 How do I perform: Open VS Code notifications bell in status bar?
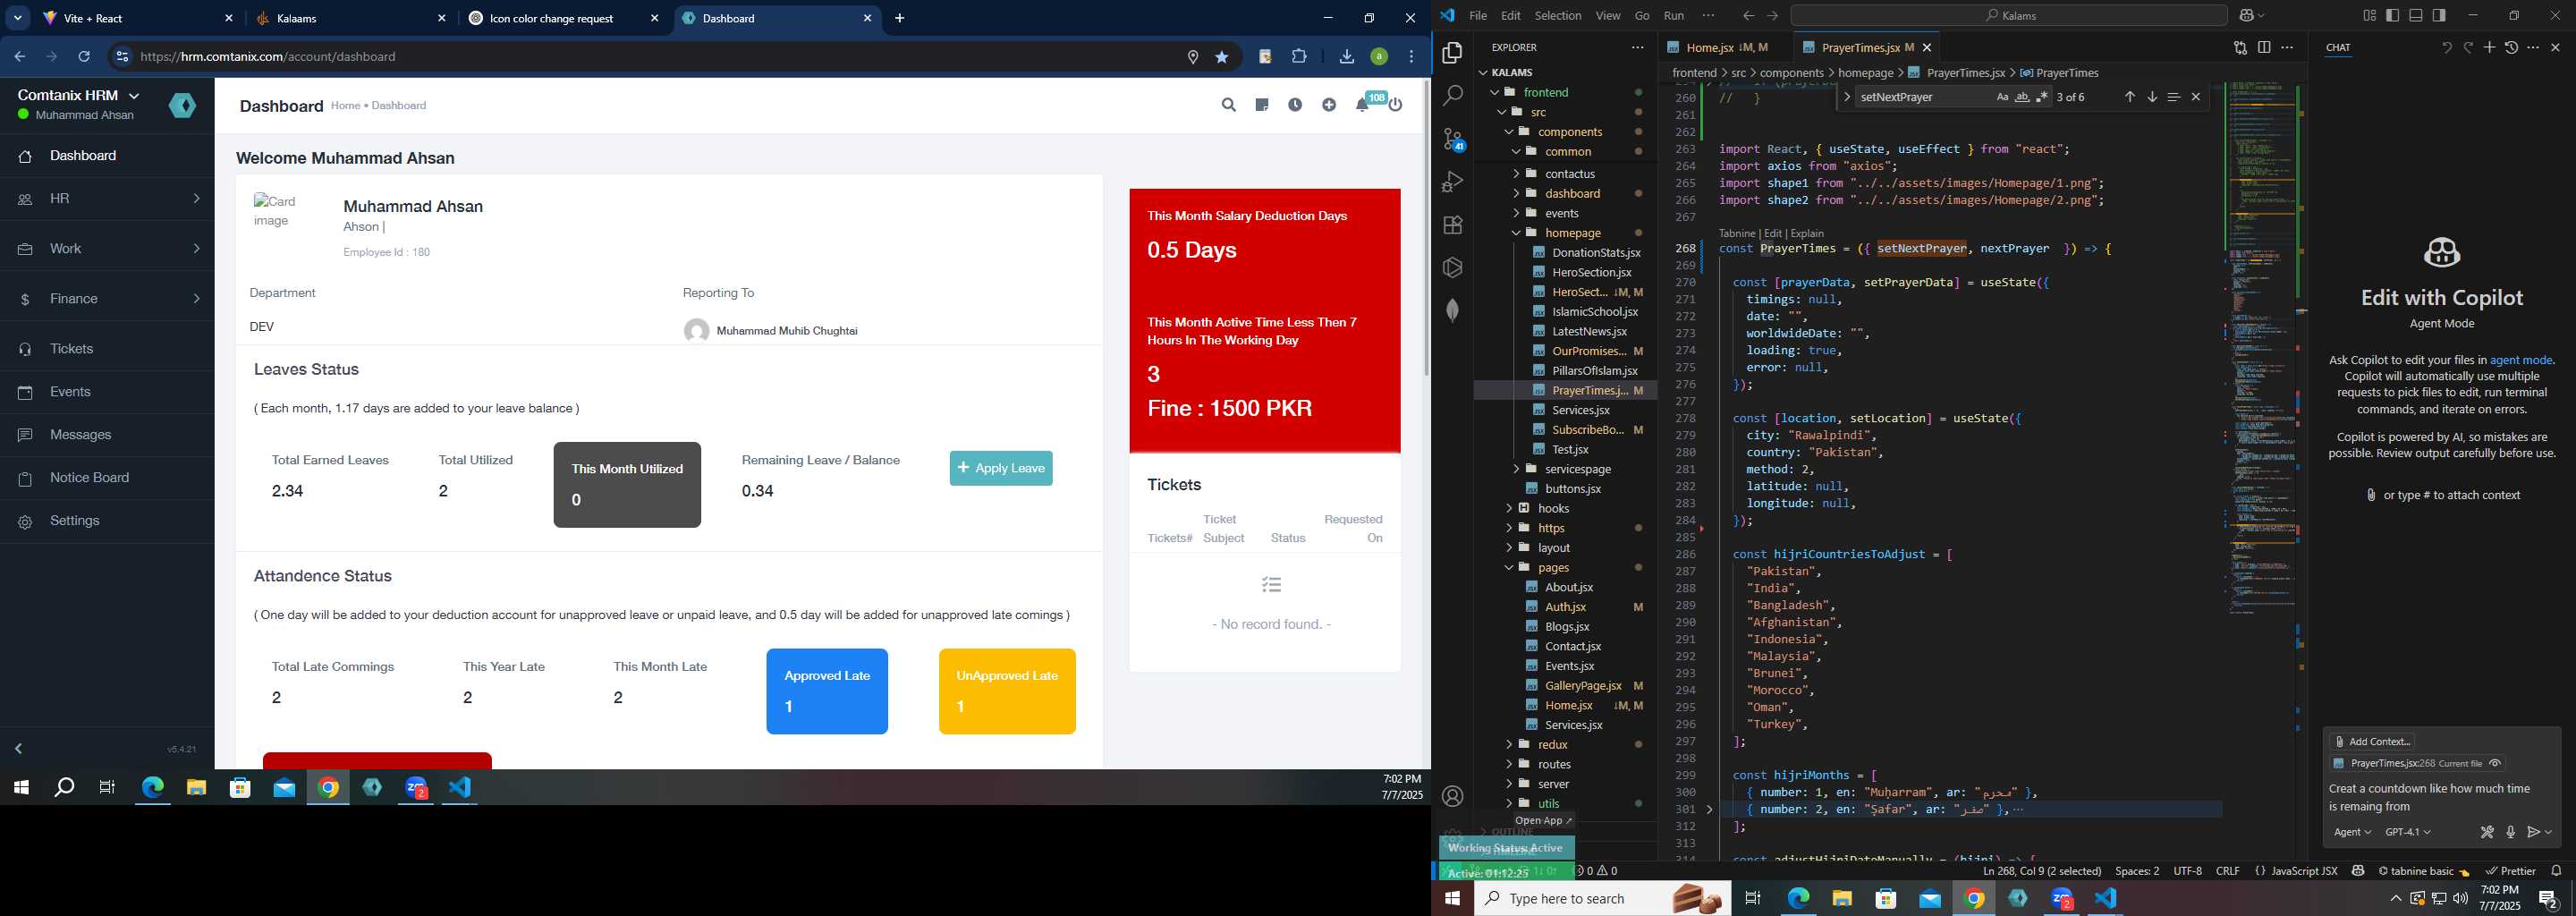(x=2556, y=871)
